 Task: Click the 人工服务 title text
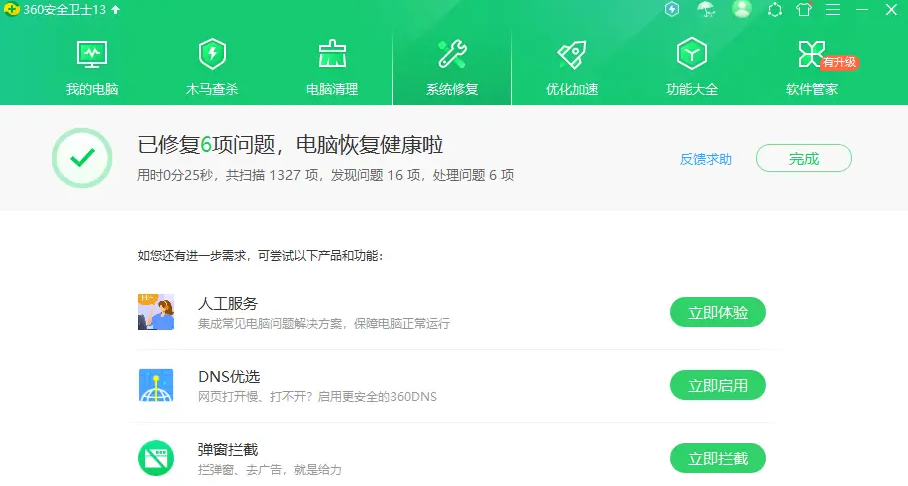[x=228, y=304]
